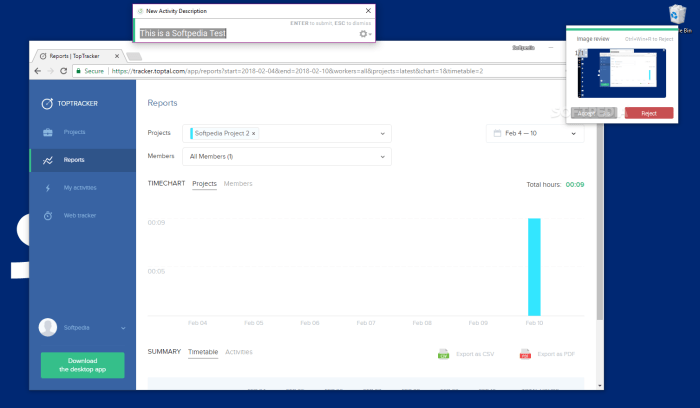Click the cyan Feb 10 chart bar

(x=534, y=266)
